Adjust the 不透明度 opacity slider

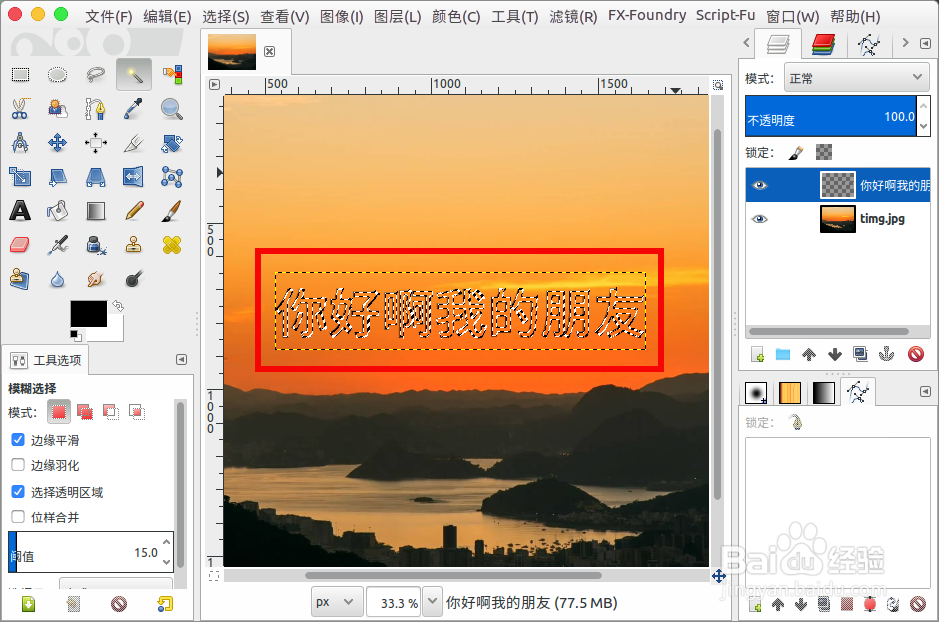click(831, 116)
